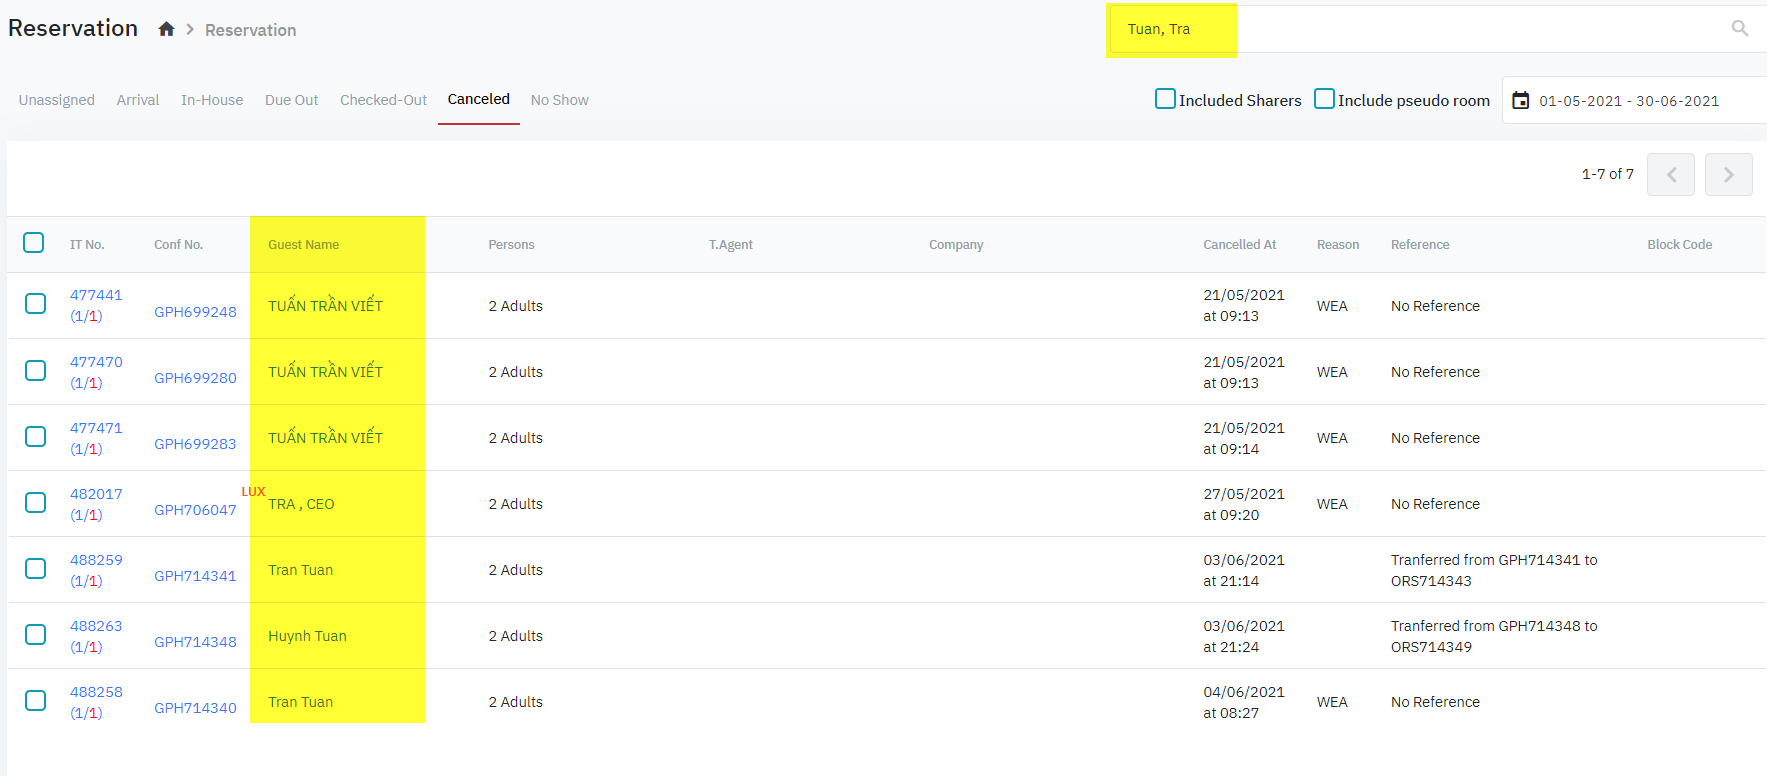Sort by the Cancelled At column header

pos(1239,245)
